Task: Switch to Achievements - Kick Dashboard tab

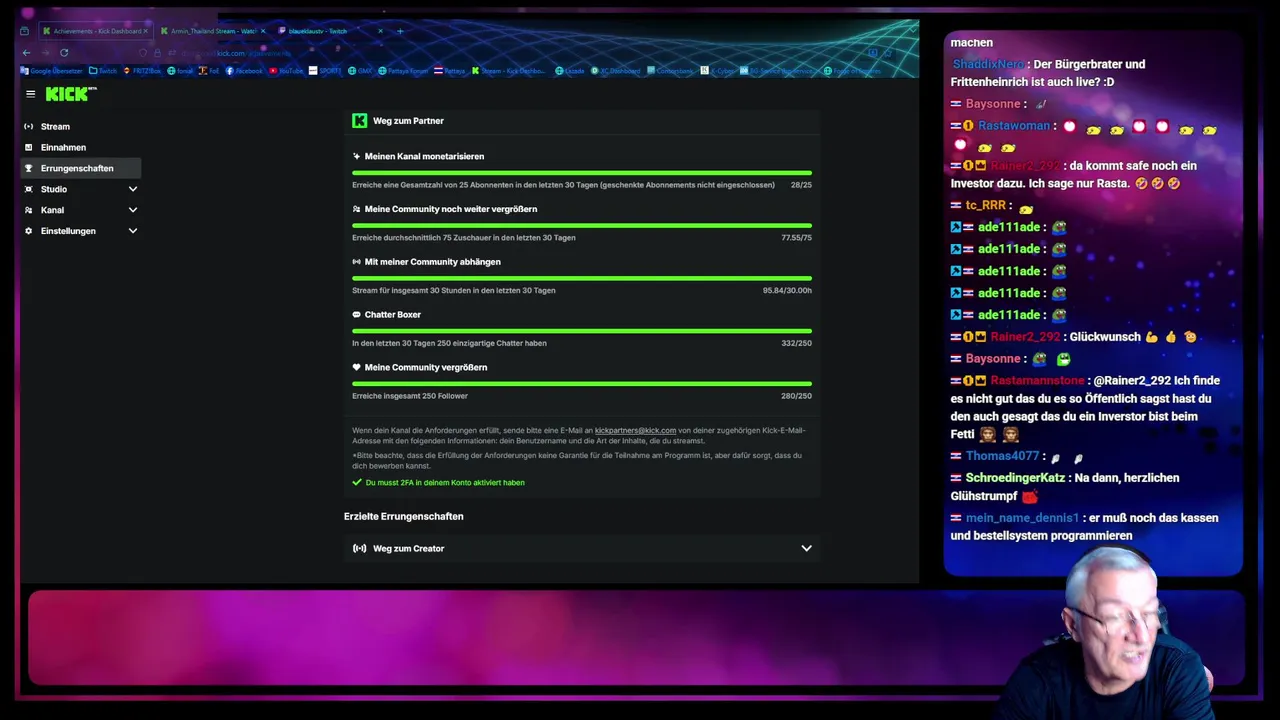Action: click(95, 31)
